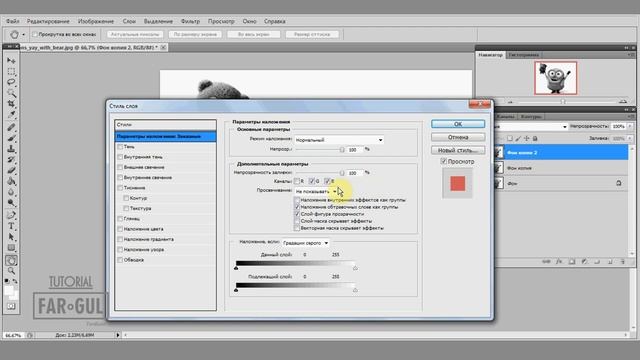Open the Фильтр menu
The image size is (640, 360).
pyautogui.click(x=190, y=21)
